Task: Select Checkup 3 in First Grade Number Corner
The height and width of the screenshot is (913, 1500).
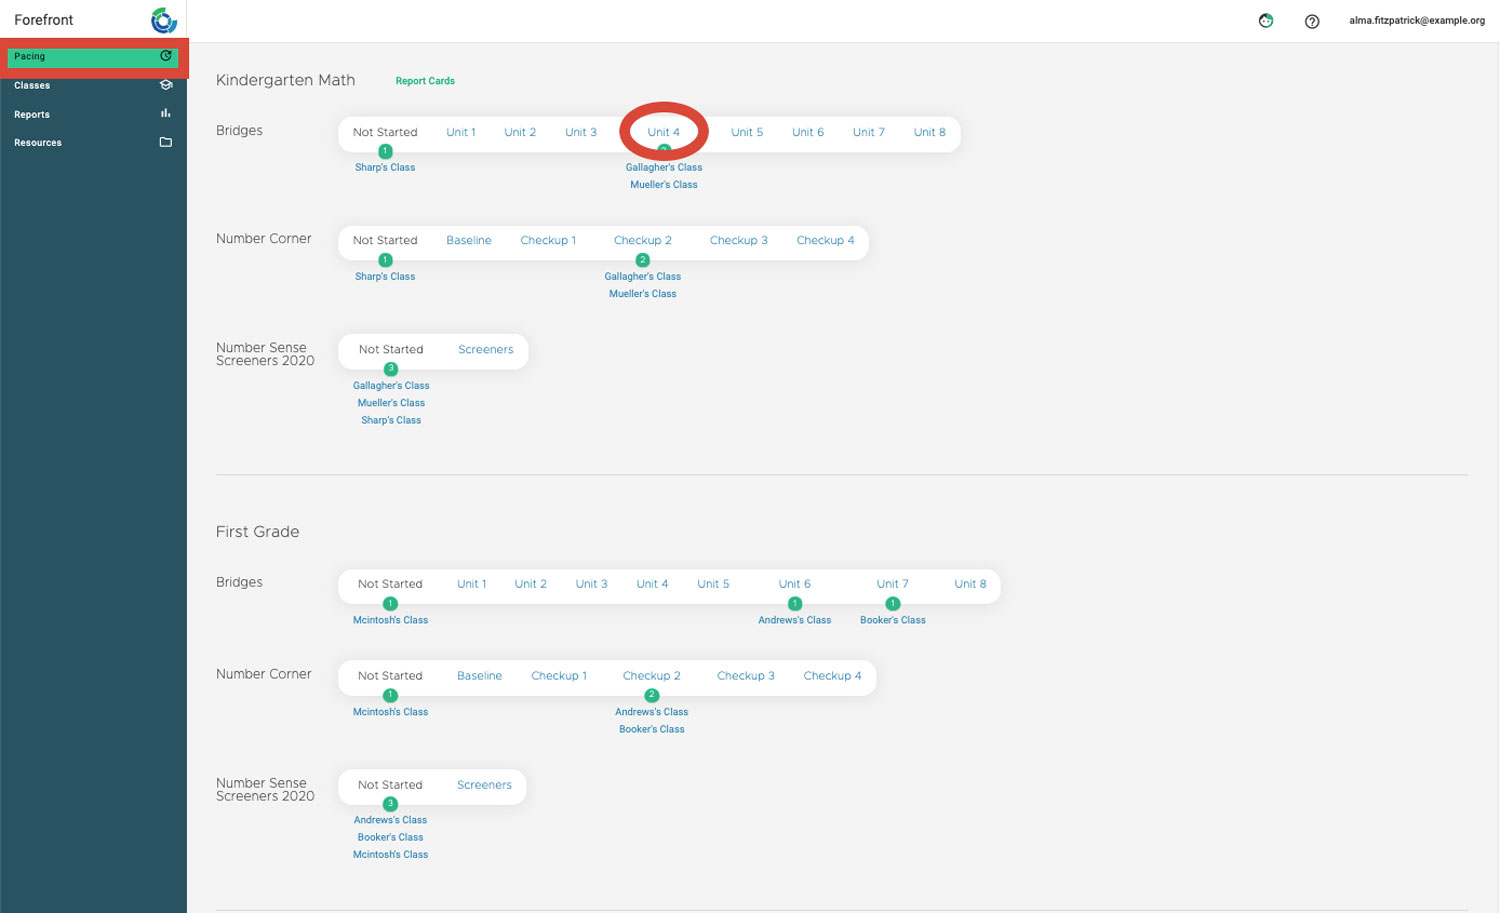Action: pos(746,676)
